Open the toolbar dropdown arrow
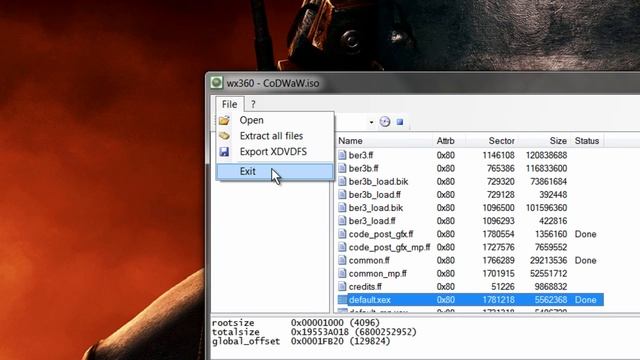Screen dimensions: 640x360 click(371, 122)
